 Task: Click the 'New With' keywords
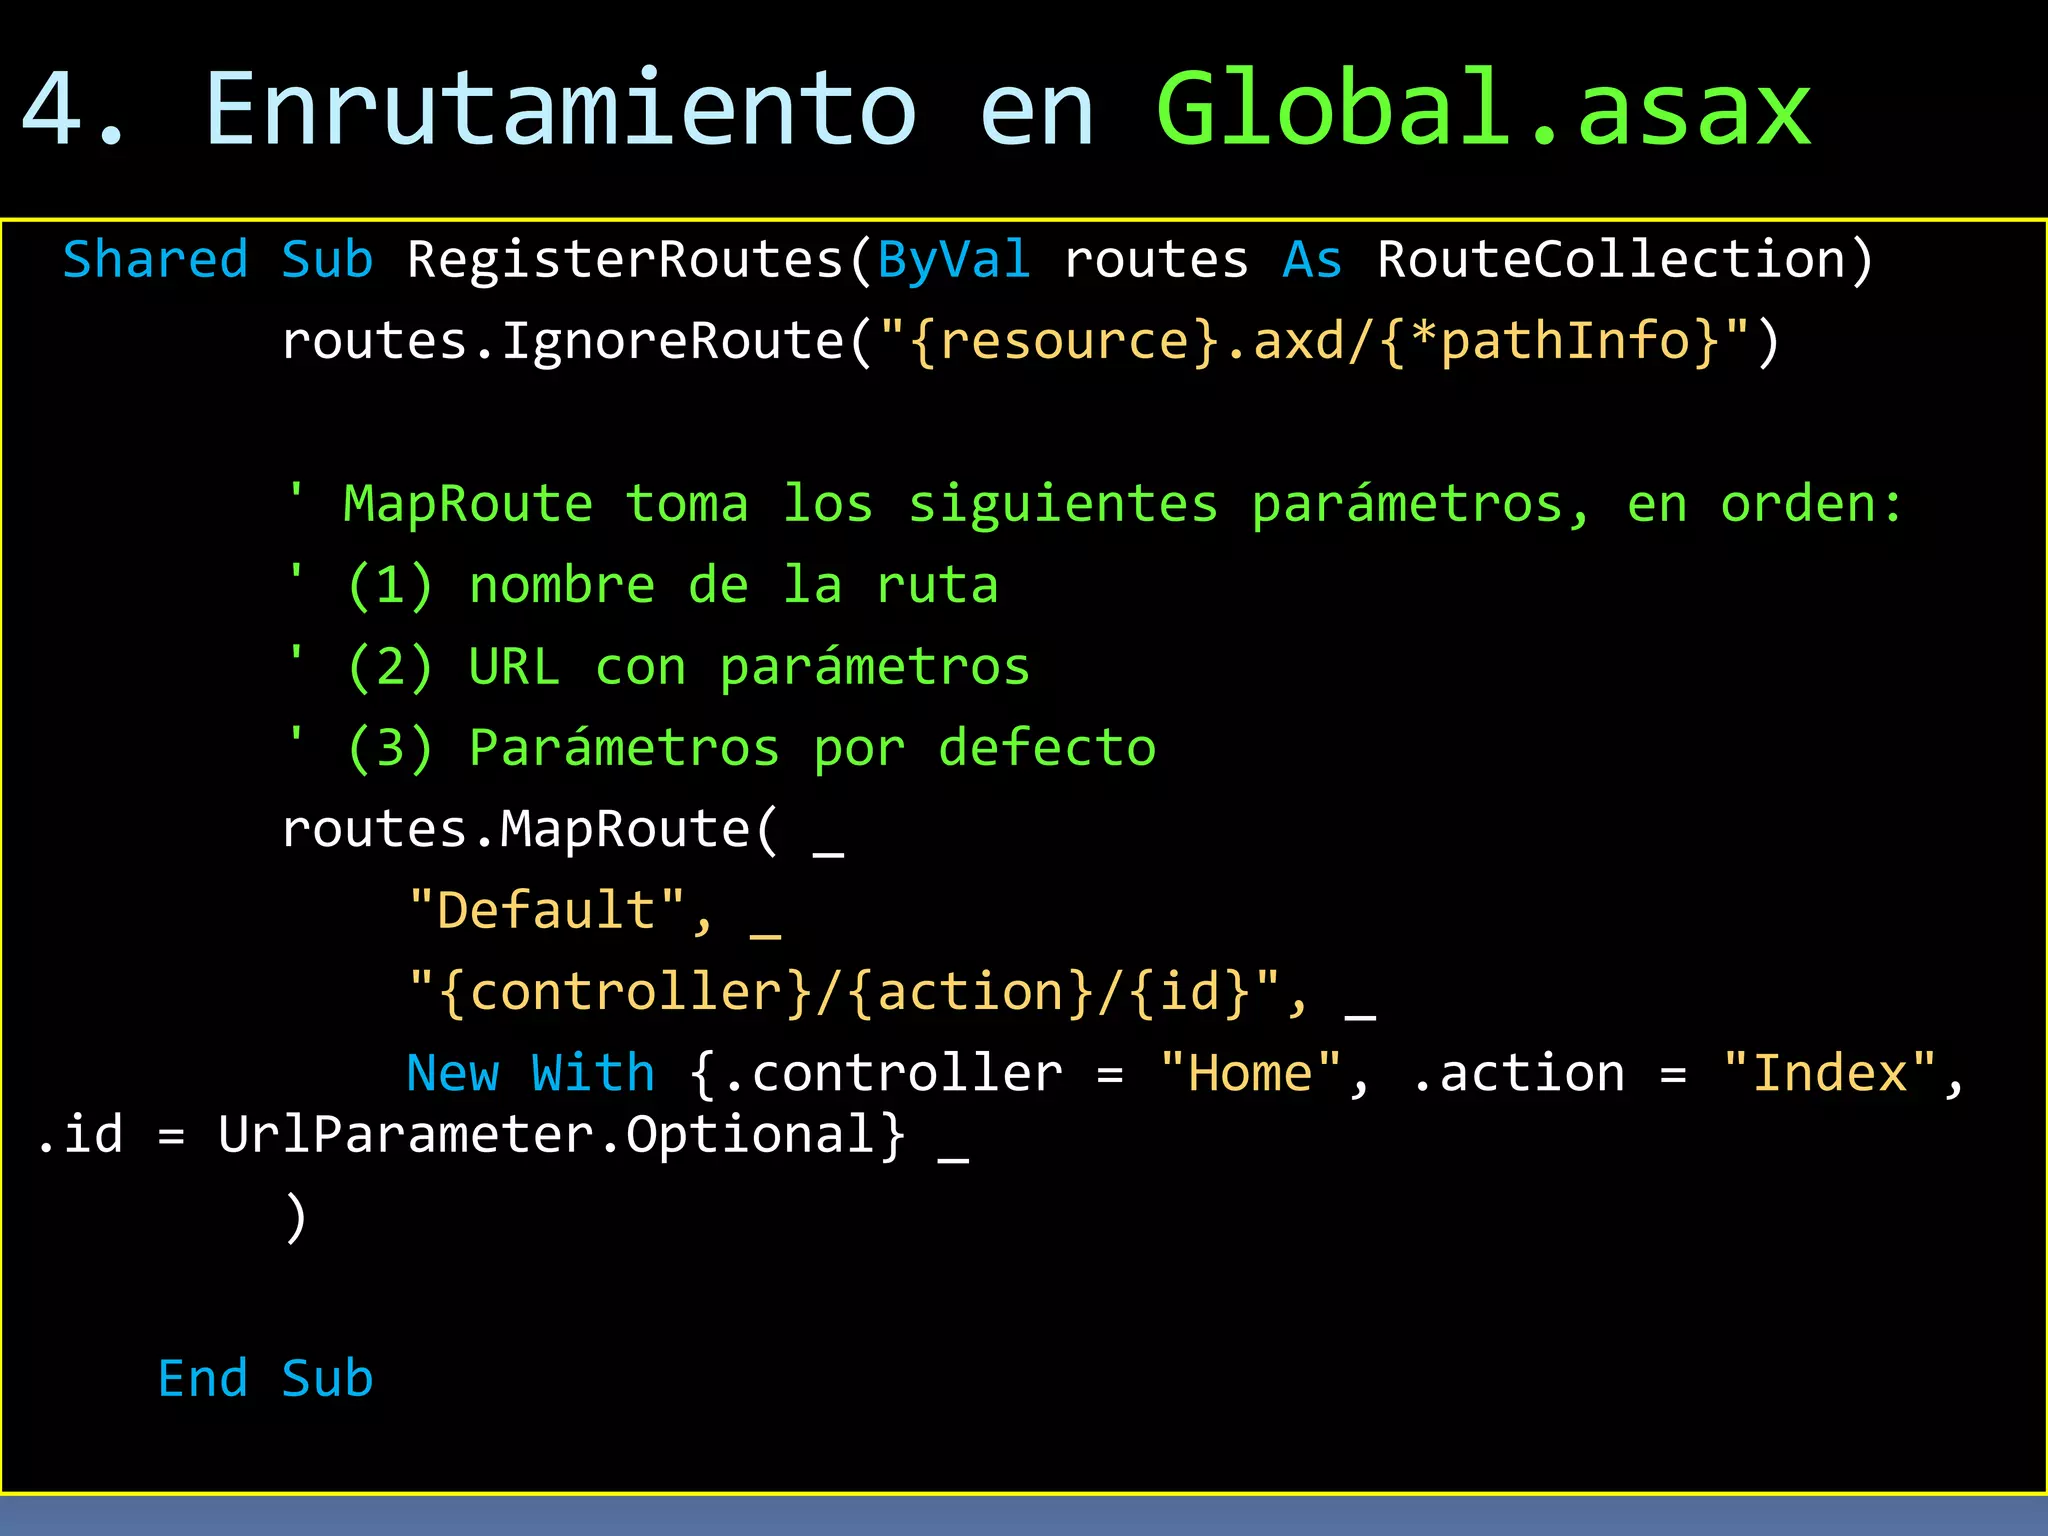tap(530, 1073)
